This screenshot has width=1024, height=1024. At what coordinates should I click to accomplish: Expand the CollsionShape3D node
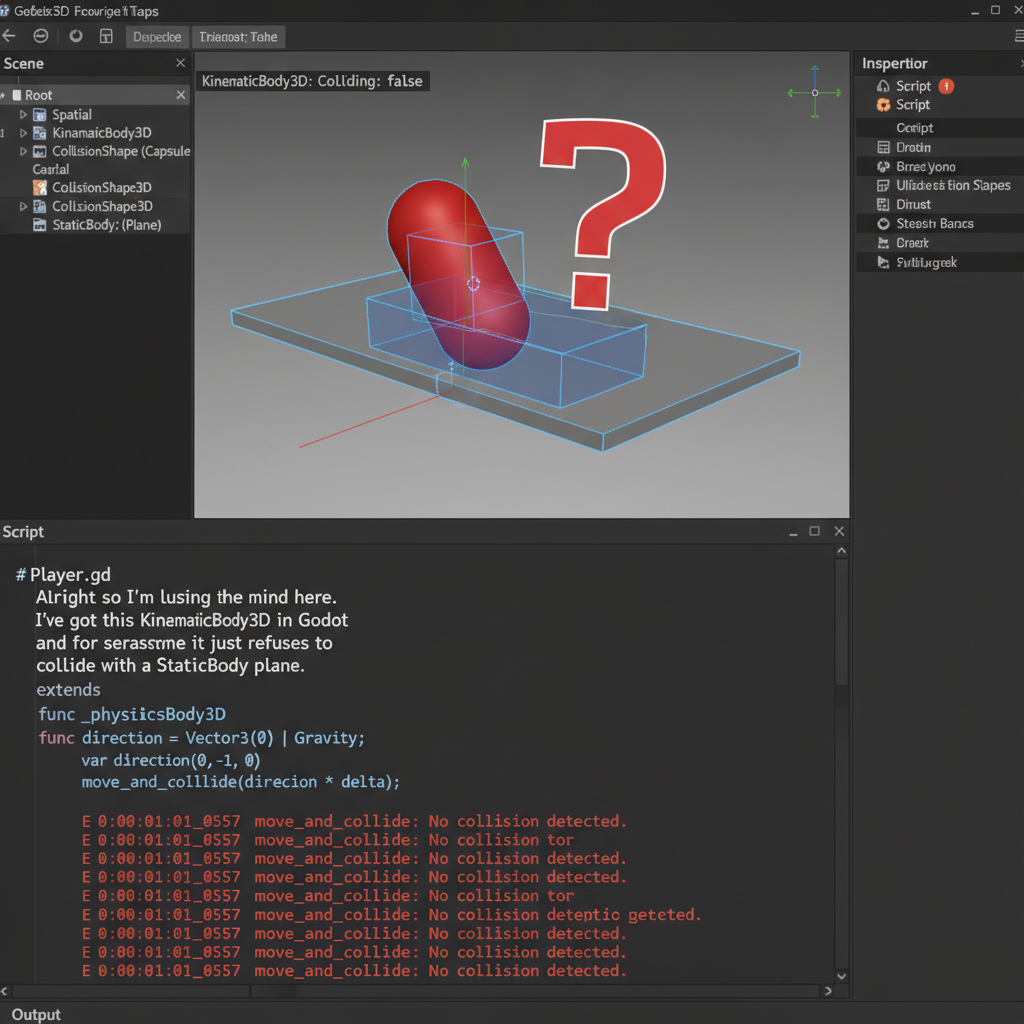(24, 206)
